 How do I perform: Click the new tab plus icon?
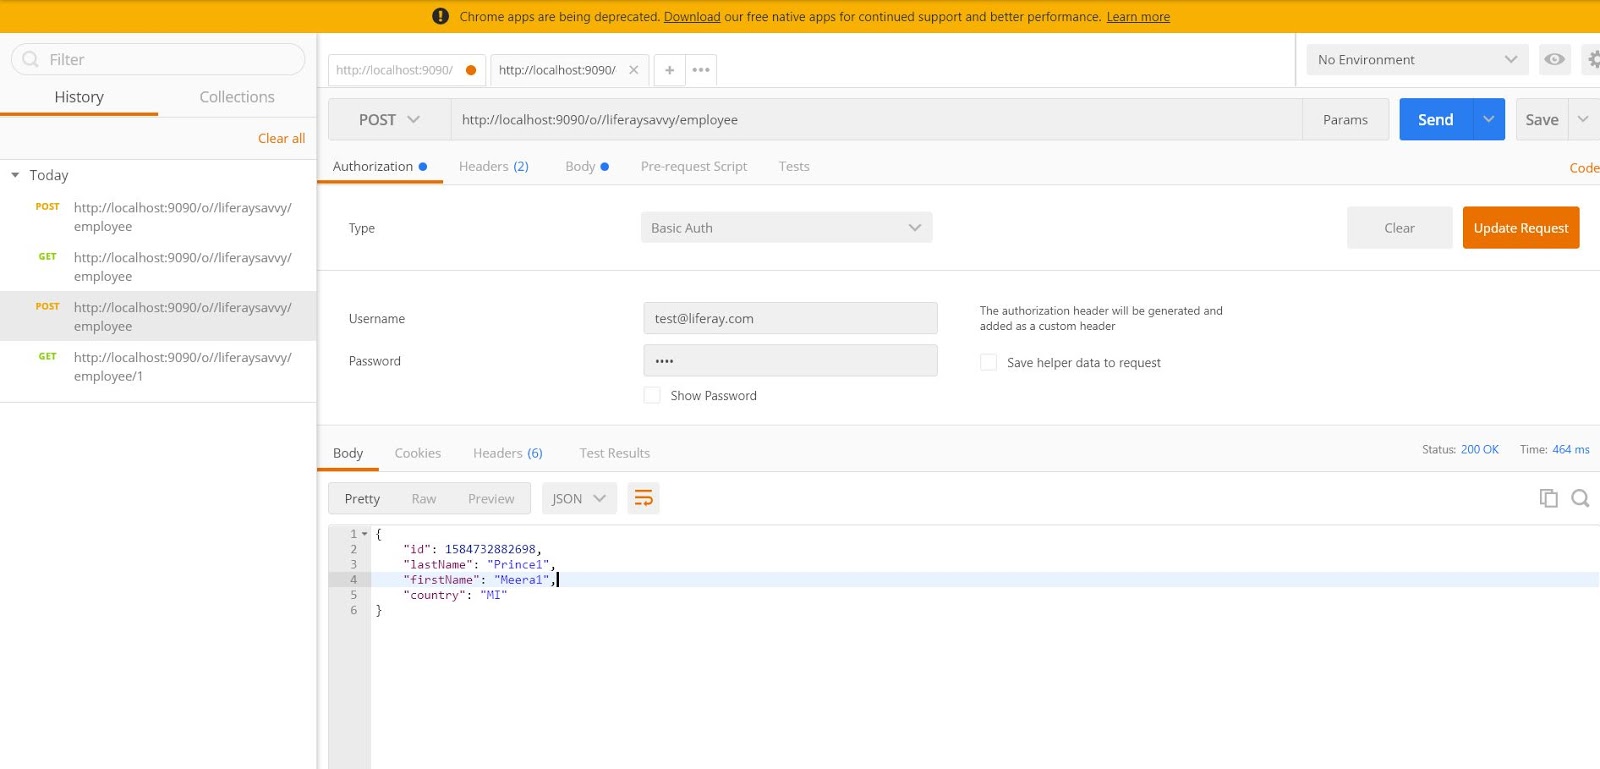(x=669, y=70)
